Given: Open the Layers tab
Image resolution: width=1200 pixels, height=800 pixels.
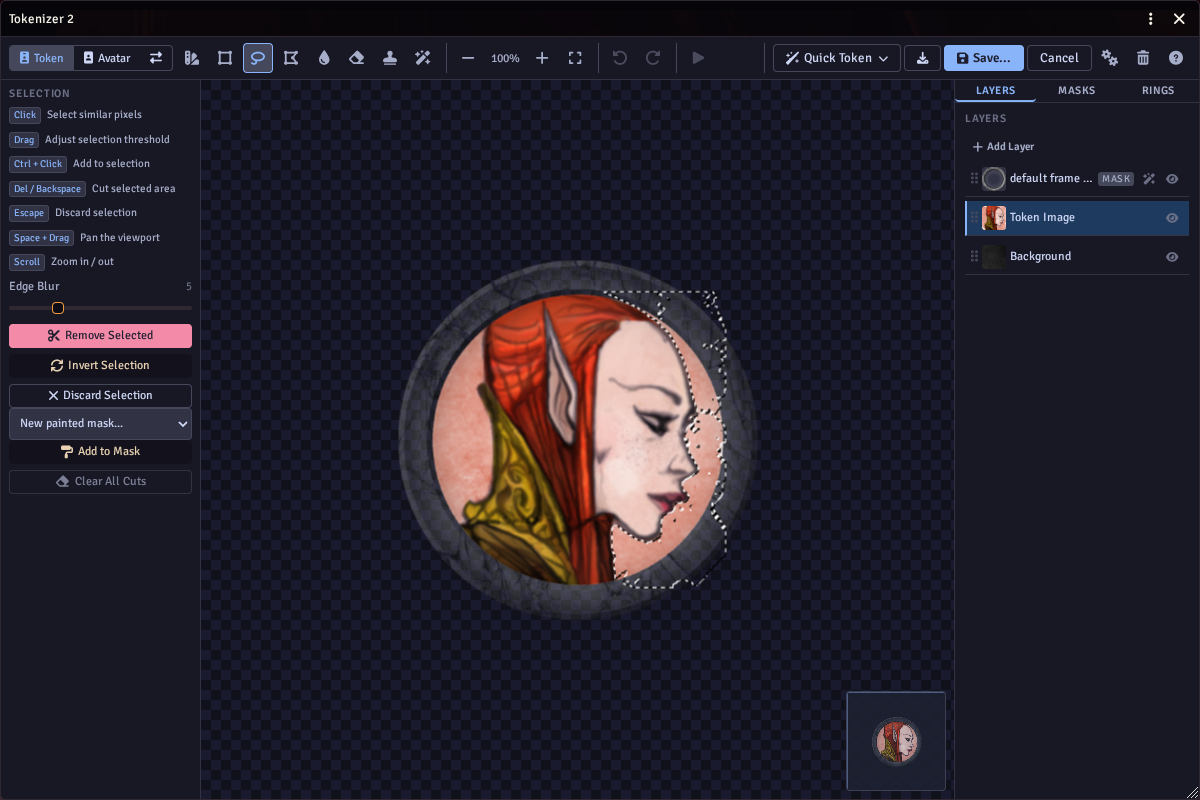Looking at the screenshot, I should (x=995, y=90).
